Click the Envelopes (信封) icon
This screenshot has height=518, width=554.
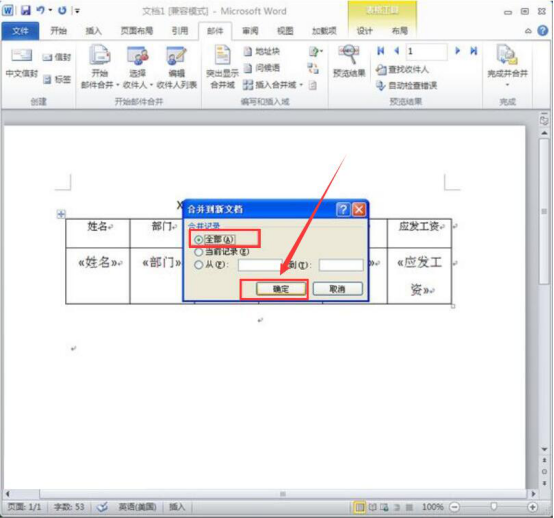point(57,57)
